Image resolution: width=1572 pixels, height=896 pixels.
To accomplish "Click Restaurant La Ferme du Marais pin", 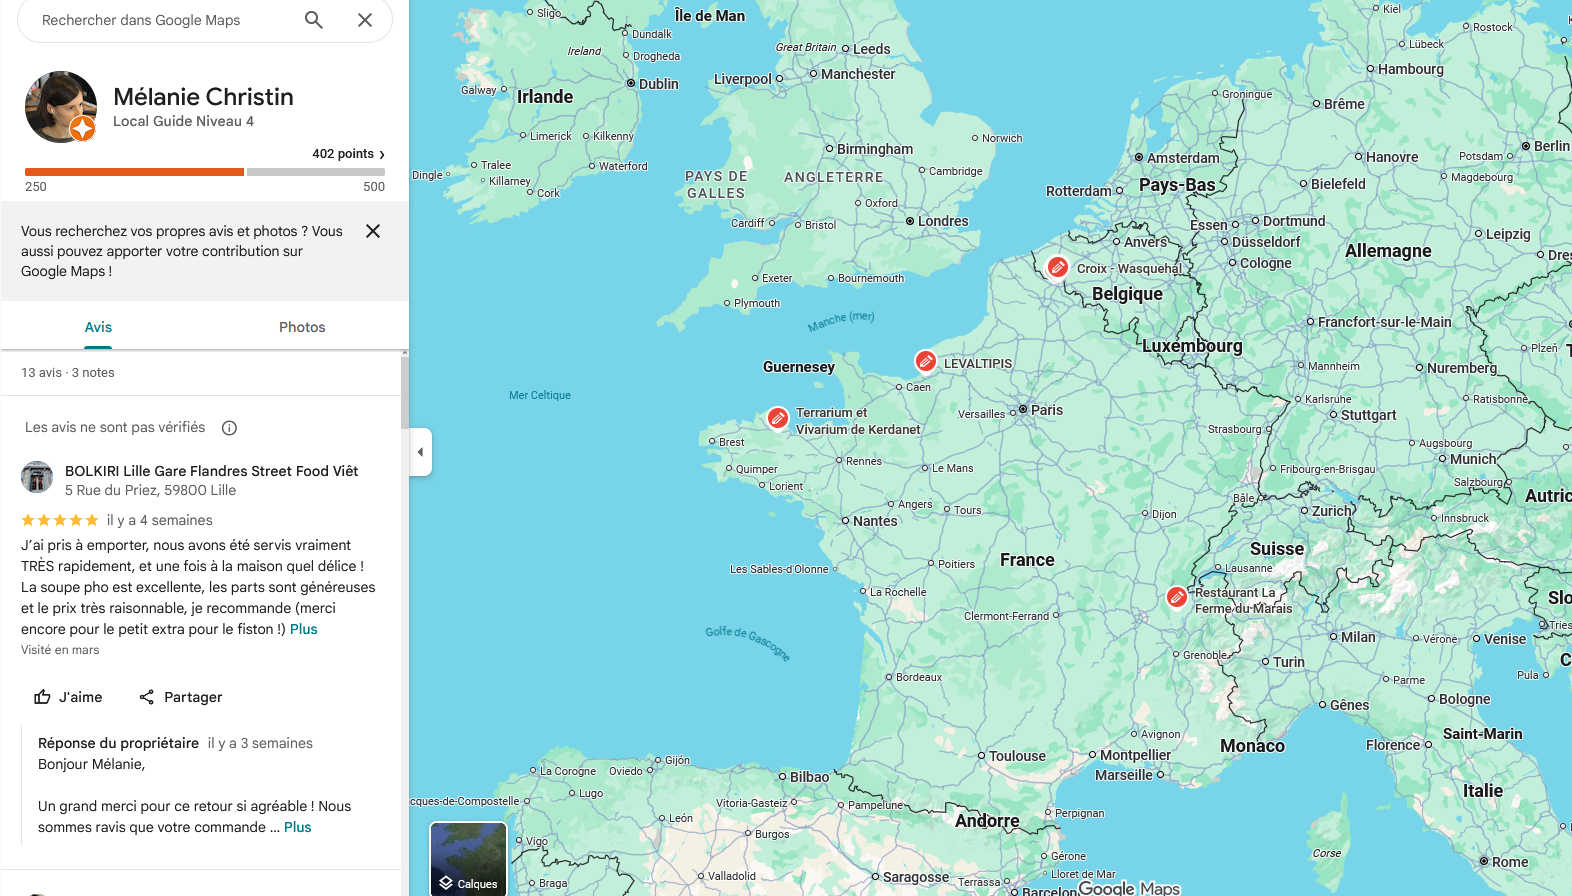I will tap(1177, 597).
